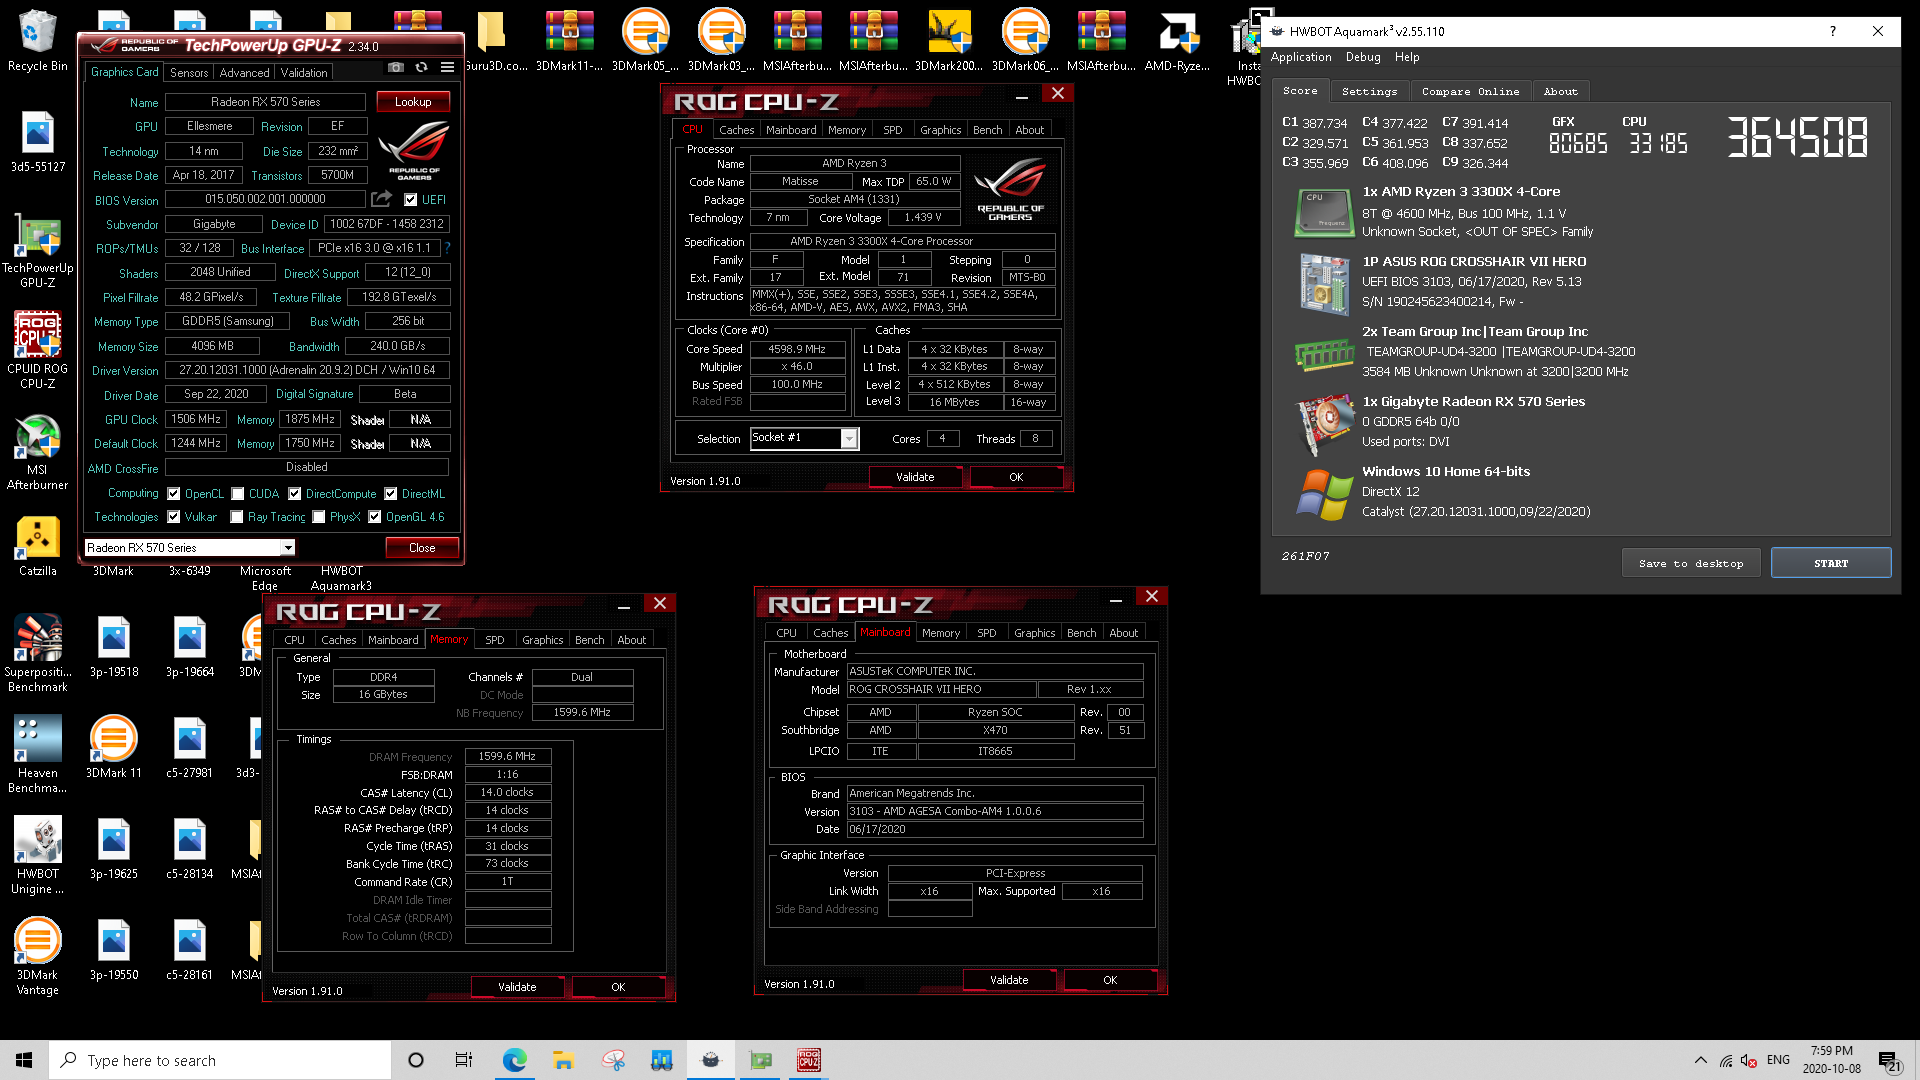Viewport: 1920px width, 1080px height.
Task: Click the Lookup button in GPU-Z
Action: pyautogui.click(x=413, y=102)
